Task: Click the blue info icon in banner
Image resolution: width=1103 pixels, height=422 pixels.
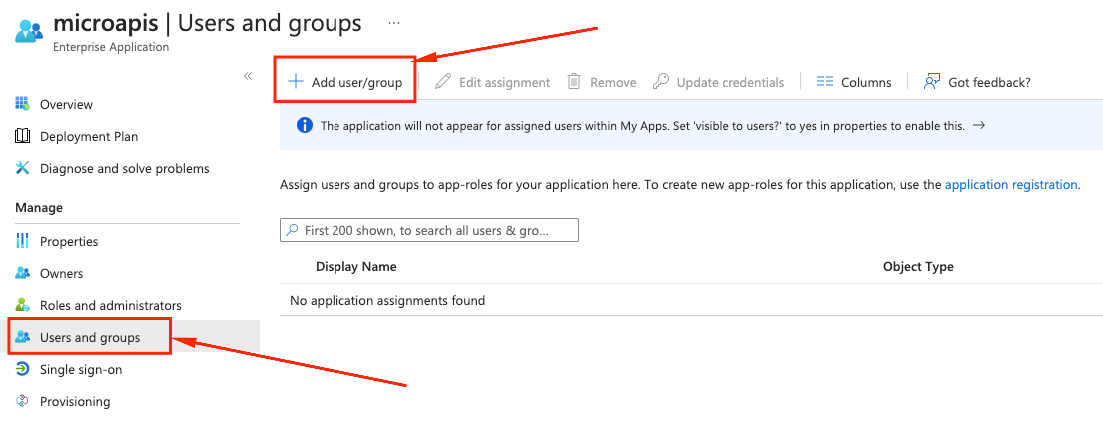Action: 305,125
